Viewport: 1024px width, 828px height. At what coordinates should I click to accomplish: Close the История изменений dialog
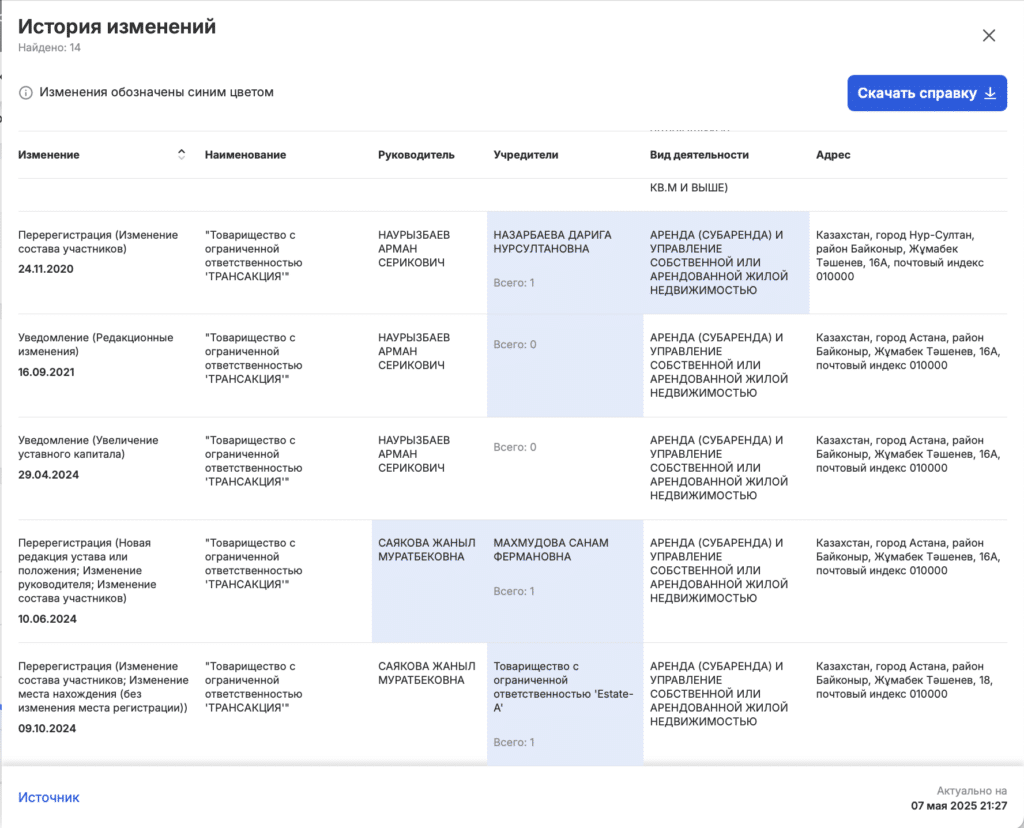pos(989,35)
